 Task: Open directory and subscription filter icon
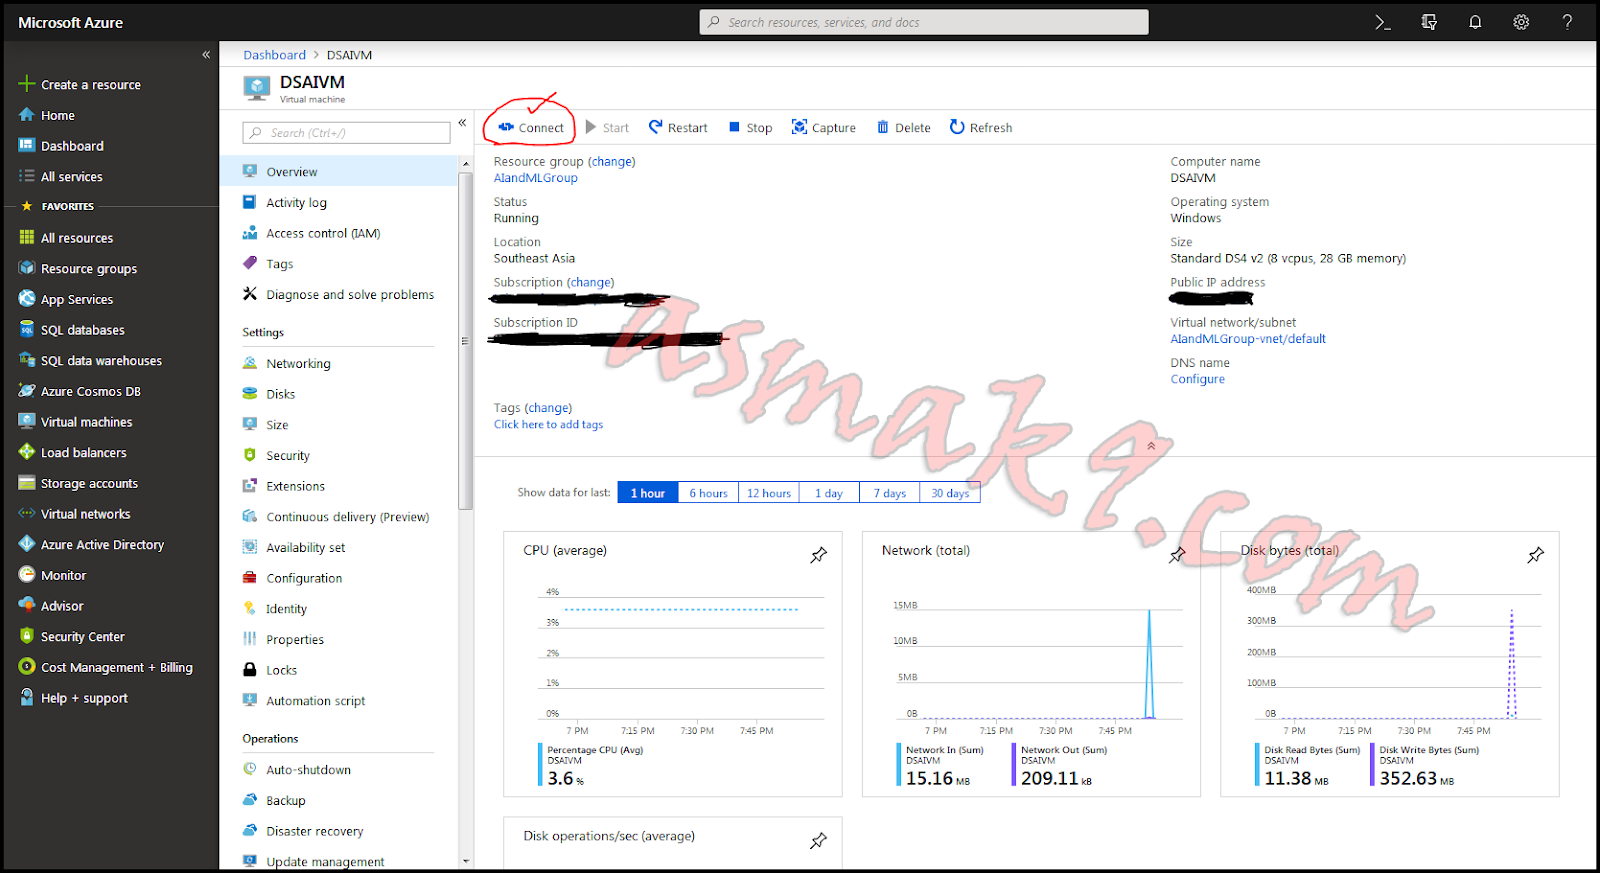[x=1429, y=22]
